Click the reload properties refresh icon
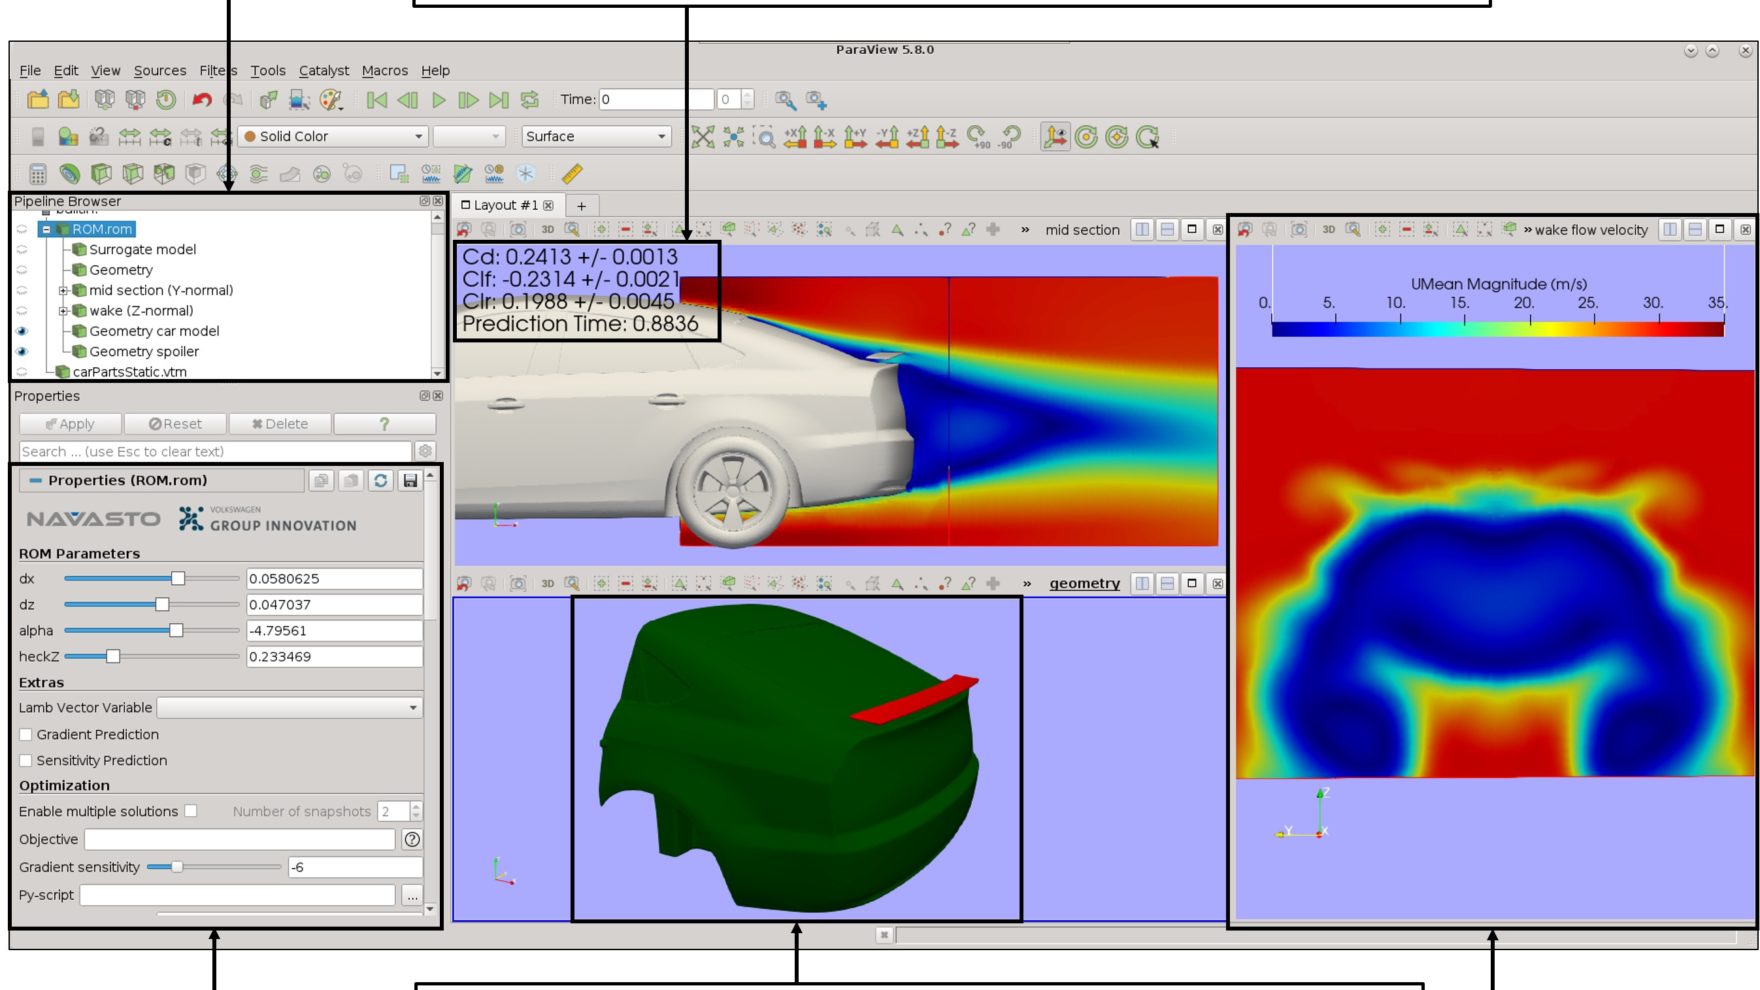This screenshot has width=1760, height=990. point(381,481)
